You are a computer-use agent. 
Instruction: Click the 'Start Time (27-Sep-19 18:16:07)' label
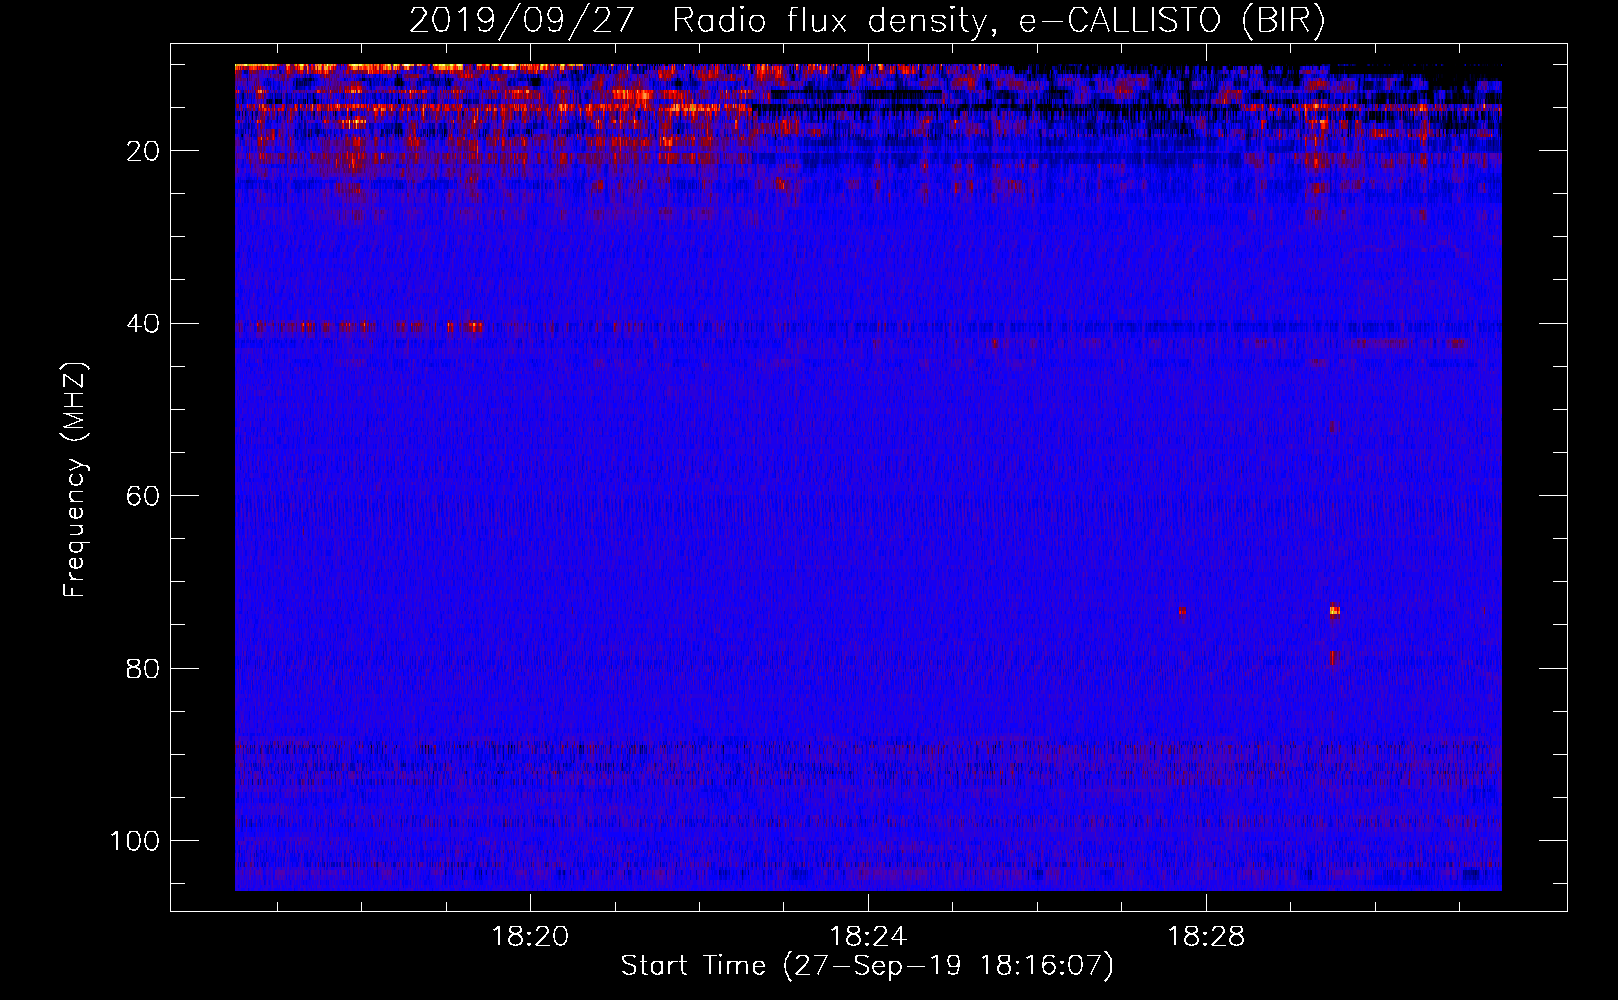(x=867, y=966)
